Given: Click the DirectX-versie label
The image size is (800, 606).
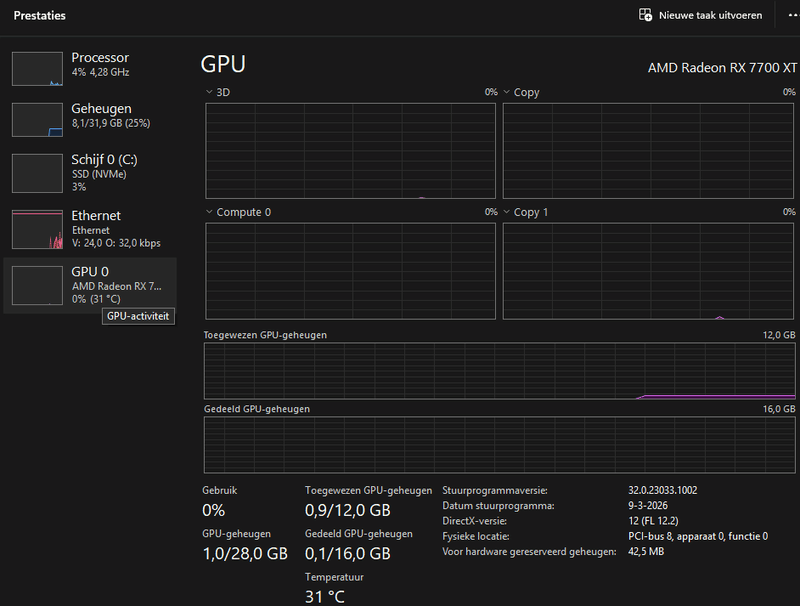Looking at the screenshot, I should [x=474, y=521].
